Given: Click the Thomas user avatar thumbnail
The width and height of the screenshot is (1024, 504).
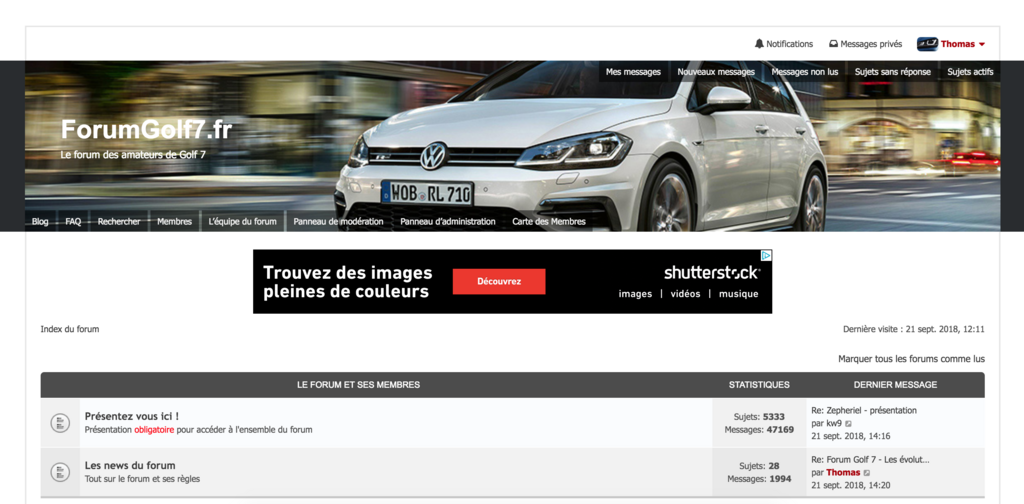Looking at the screenshot, I should coord(927,44).
